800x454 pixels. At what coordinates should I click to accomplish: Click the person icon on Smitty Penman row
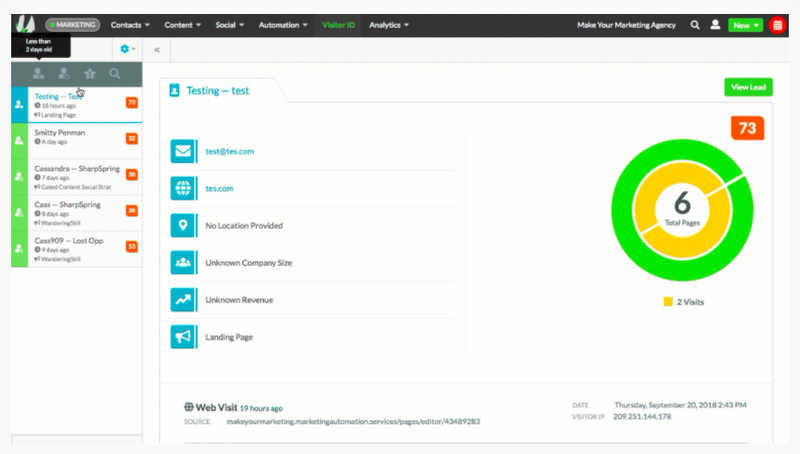pyautogui.click(x=19, y=140)
